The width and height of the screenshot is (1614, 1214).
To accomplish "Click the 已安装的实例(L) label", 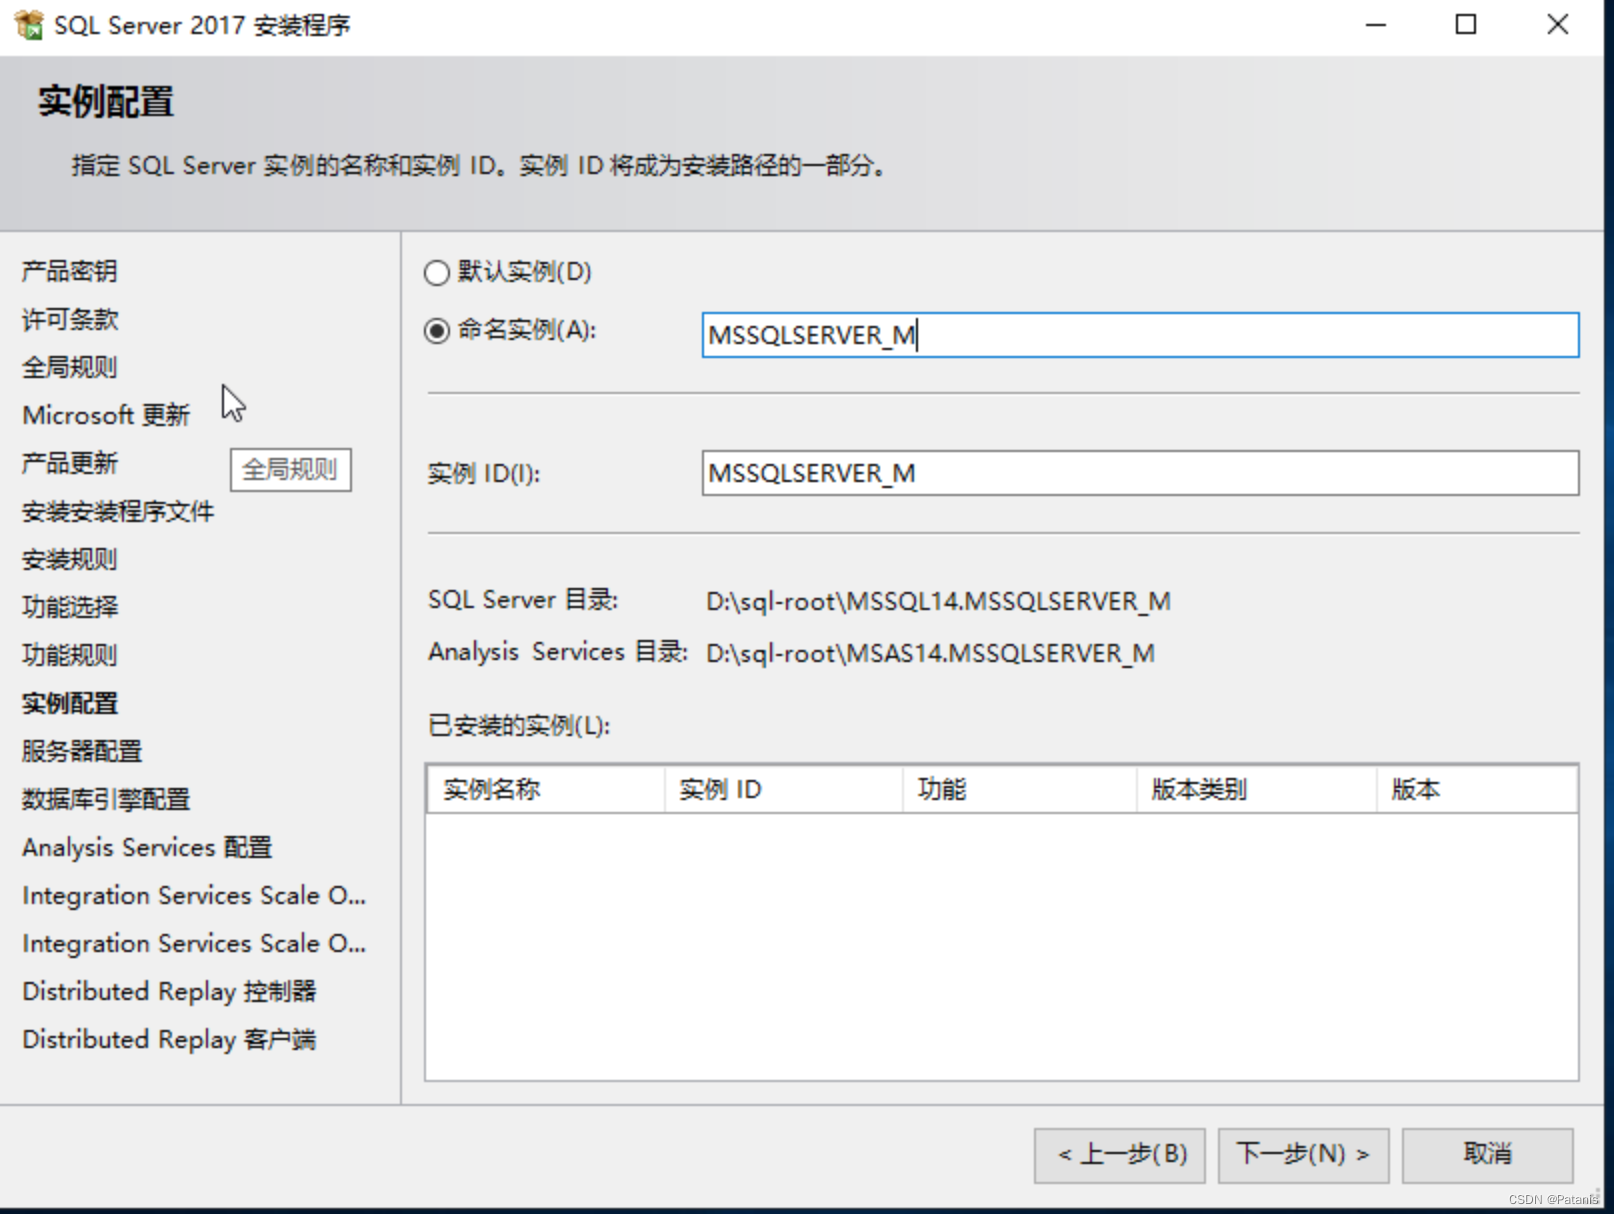I will pyautogui.click(x=519, y=725).
